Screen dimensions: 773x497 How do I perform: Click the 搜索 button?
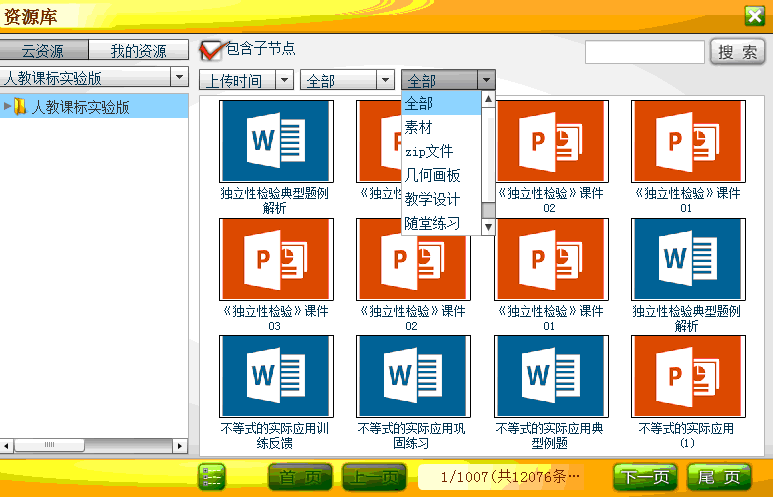click(737, 52)
